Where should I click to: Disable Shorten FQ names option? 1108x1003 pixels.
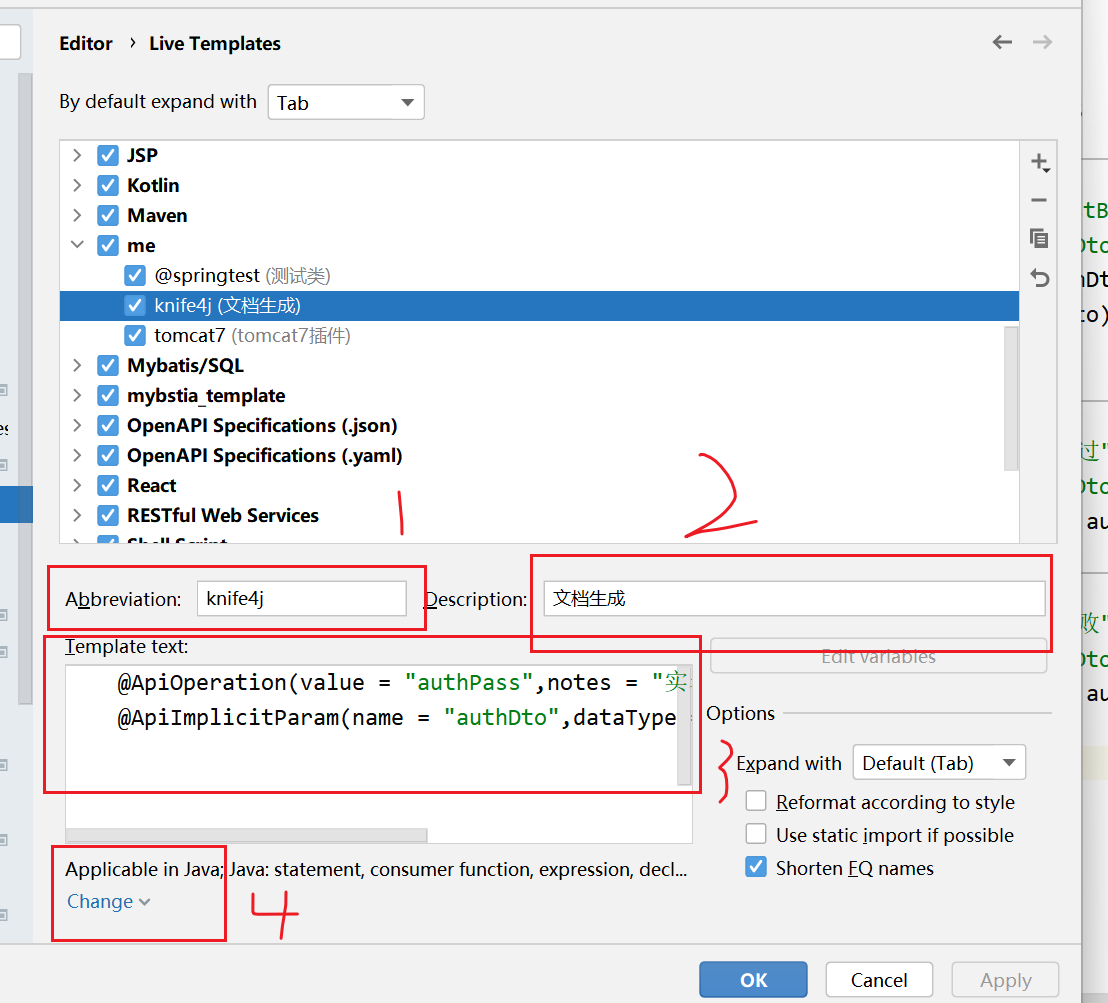pyautogui.click(x=756, y=867)
